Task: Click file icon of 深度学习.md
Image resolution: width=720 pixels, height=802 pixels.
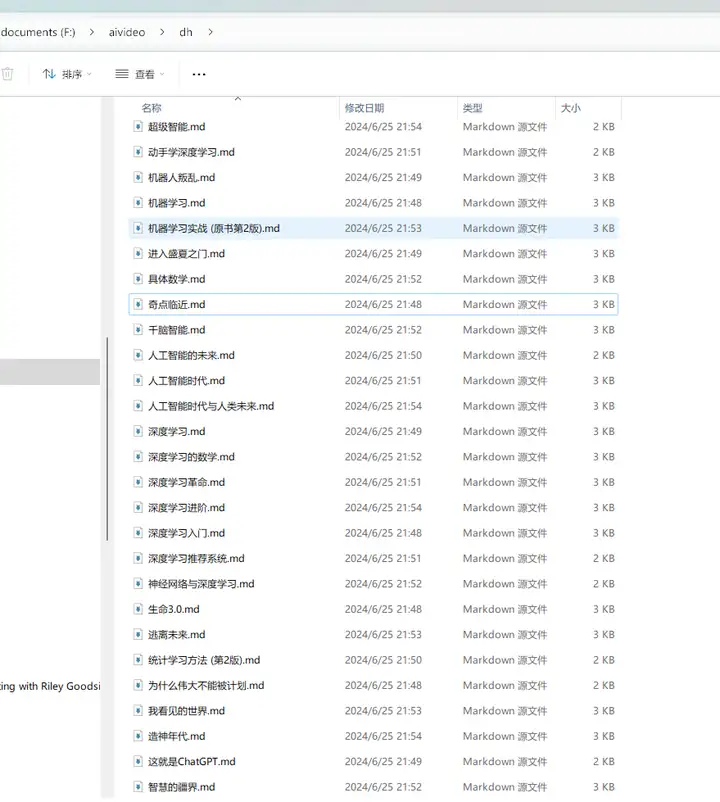Action: [138, 431]
